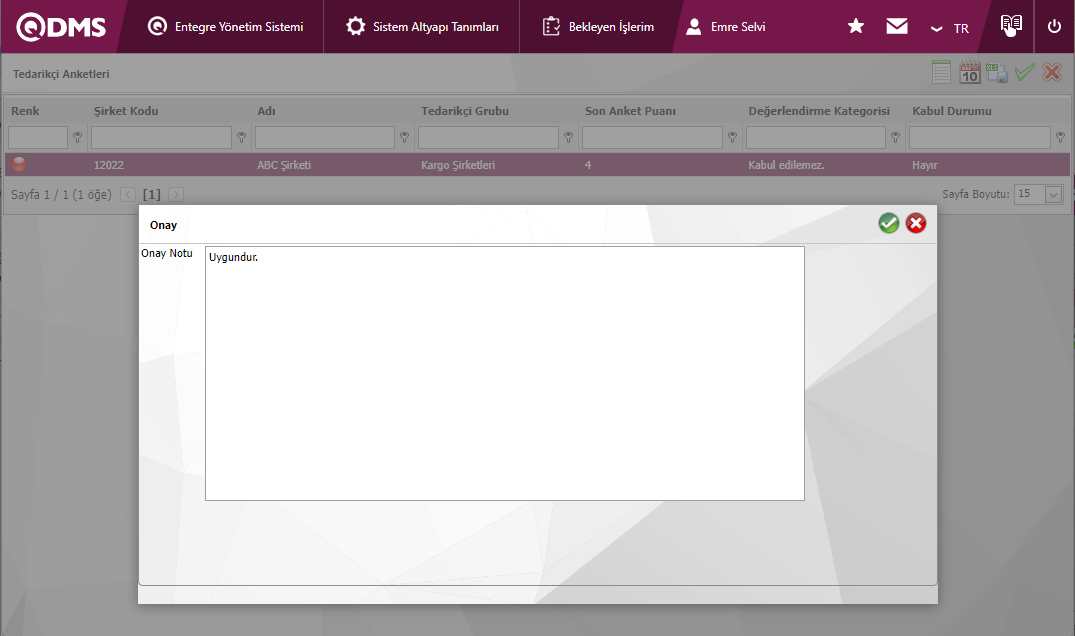Image resolution: width=1075 pixels, height=636 pixels.
Task: Click the green approve check toolbar icon
Action: 1024,72
